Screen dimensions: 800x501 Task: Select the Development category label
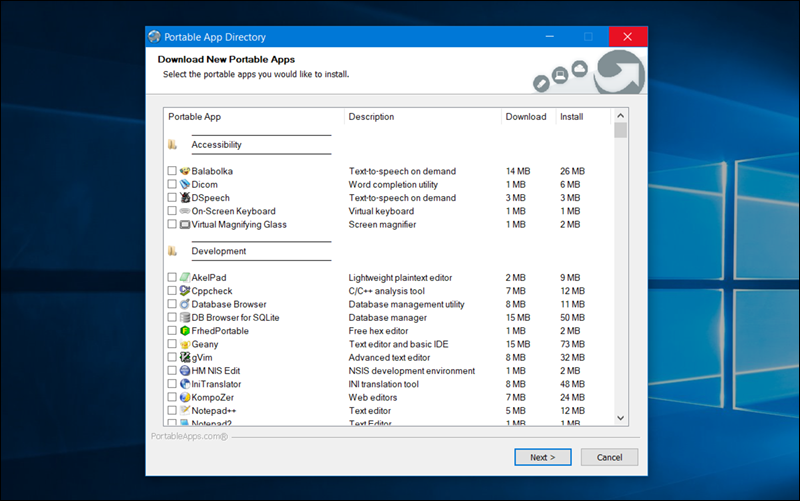tap(218, 251)
